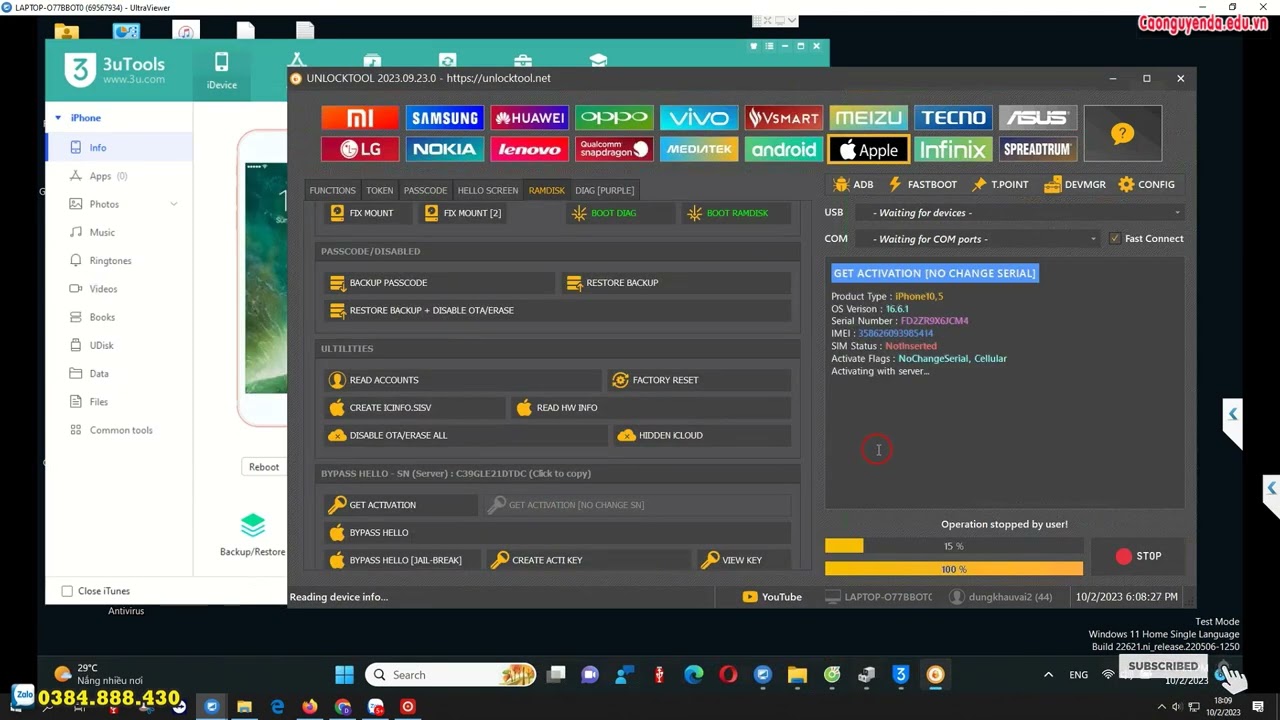The width and height of the screenshot is (1280, 720).
Task: Pick the Vivo brand tile
Action: click(x=699, y=118)
